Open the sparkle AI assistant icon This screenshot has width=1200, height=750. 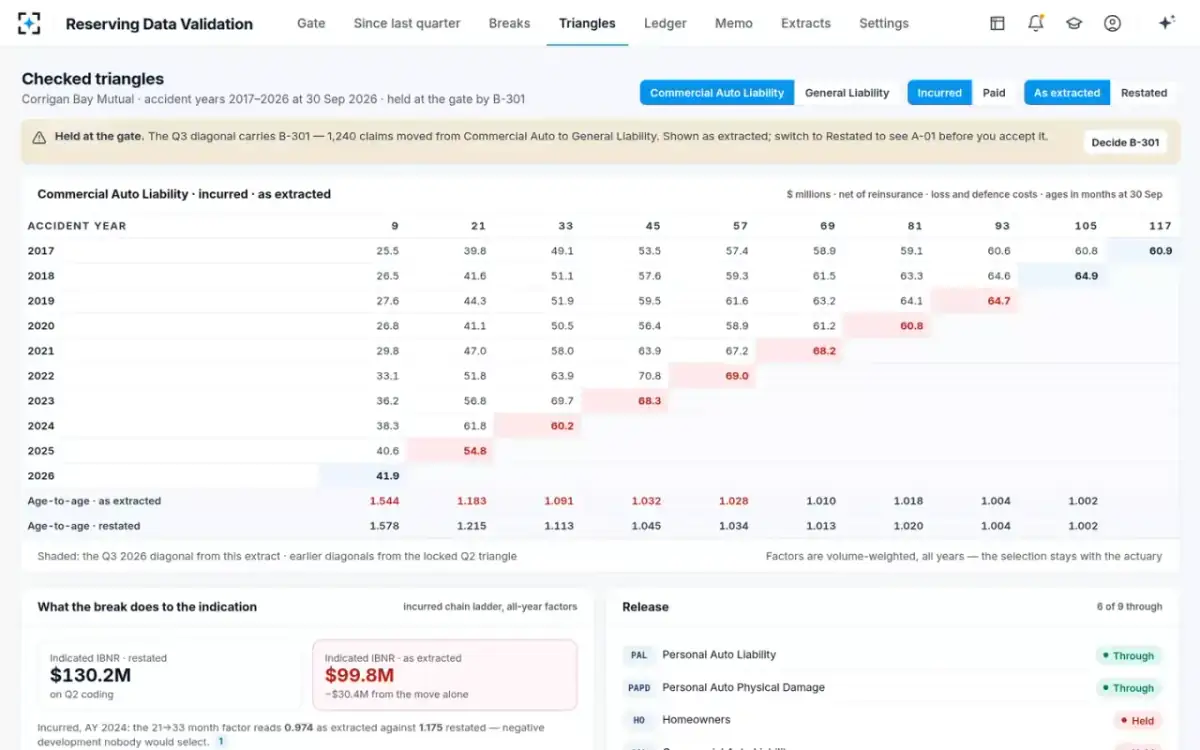(x=1166, y=23)
